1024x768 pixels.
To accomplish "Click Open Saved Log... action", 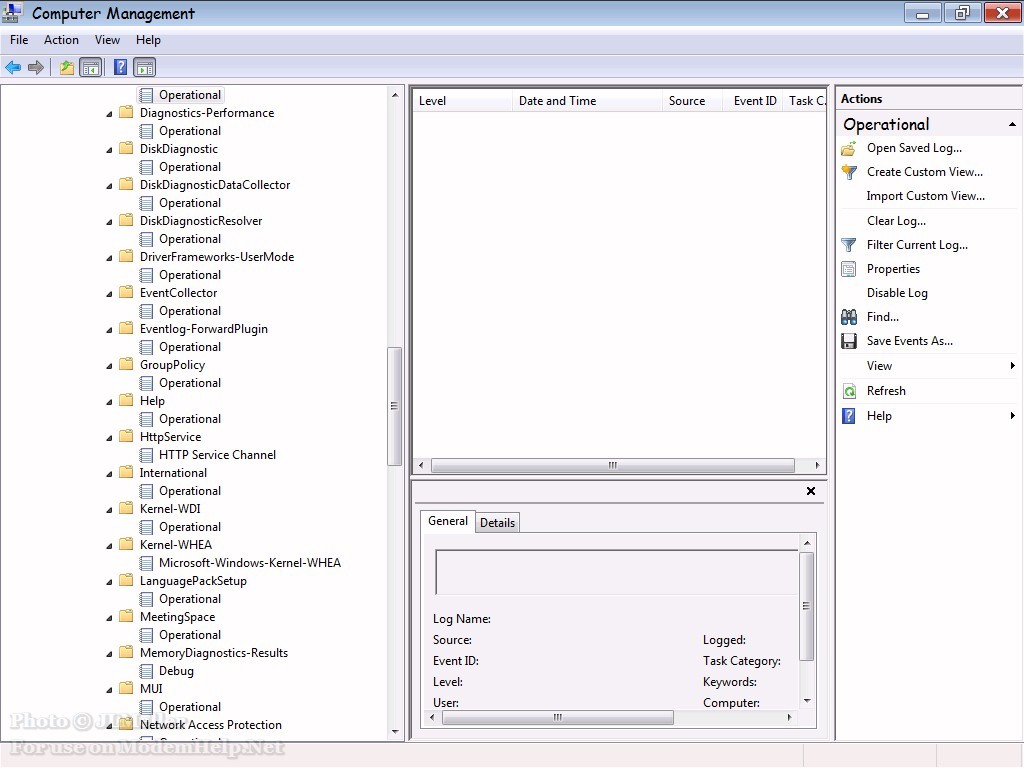I will (914, 148).
